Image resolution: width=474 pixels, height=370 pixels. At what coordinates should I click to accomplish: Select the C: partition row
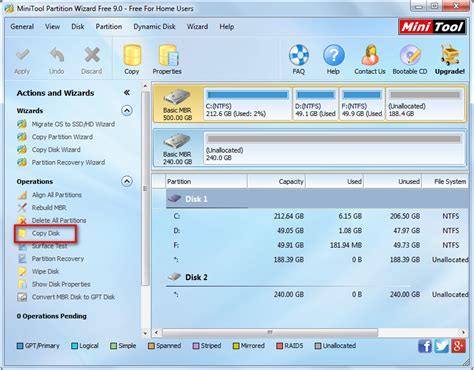(317, 216)
